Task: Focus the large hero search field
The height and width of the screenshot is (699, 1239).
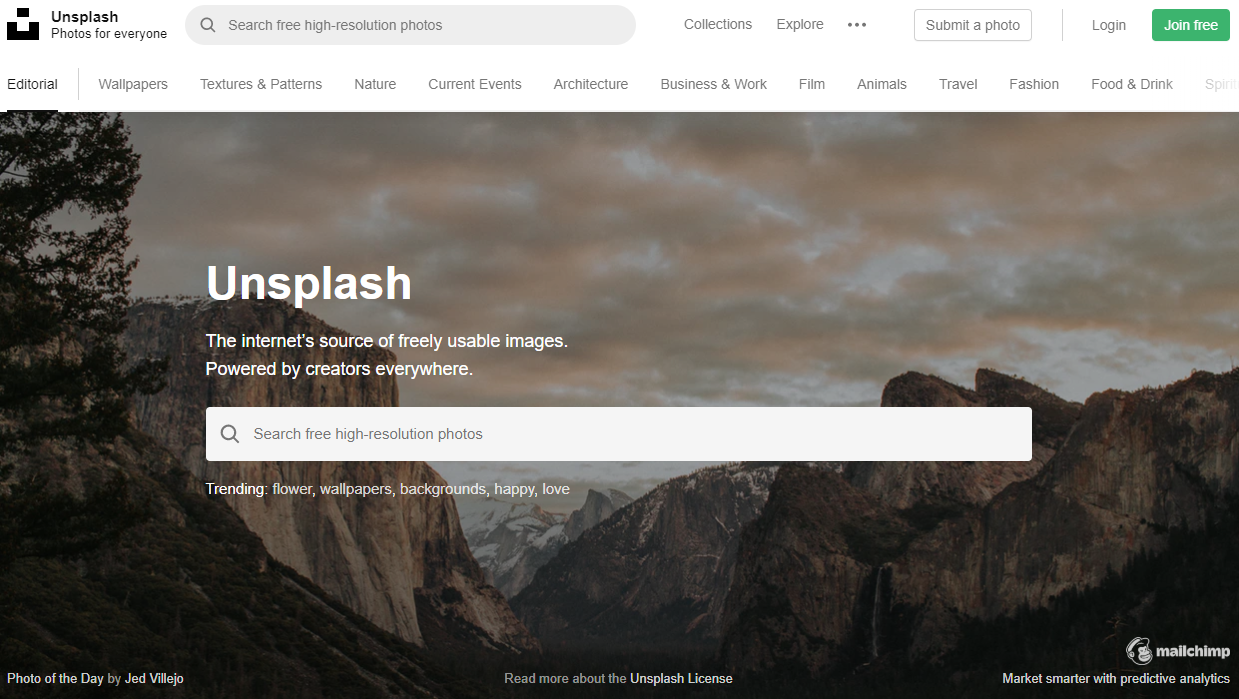Action: 619,434
